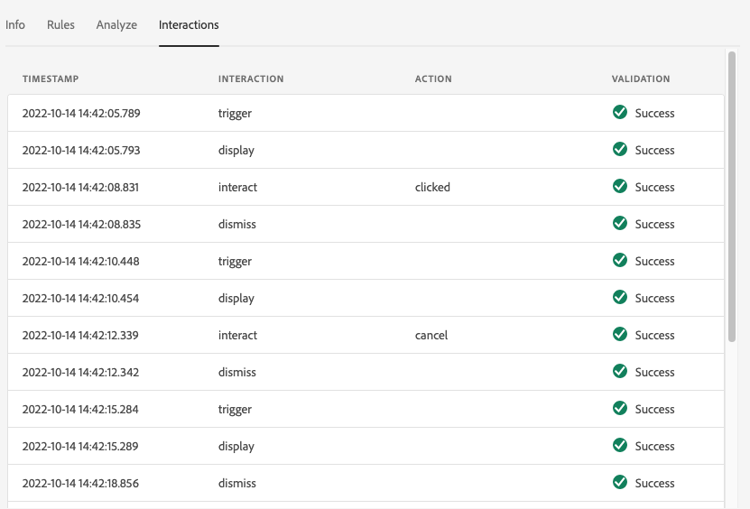750x509 pixels.
Task: Select the Interactions tab
Action: (189, 25)
